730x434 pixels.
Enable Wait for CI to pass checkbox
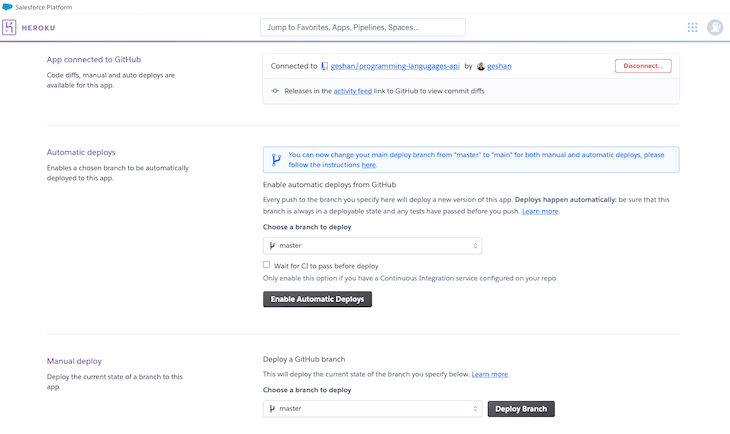click(267, 265)
